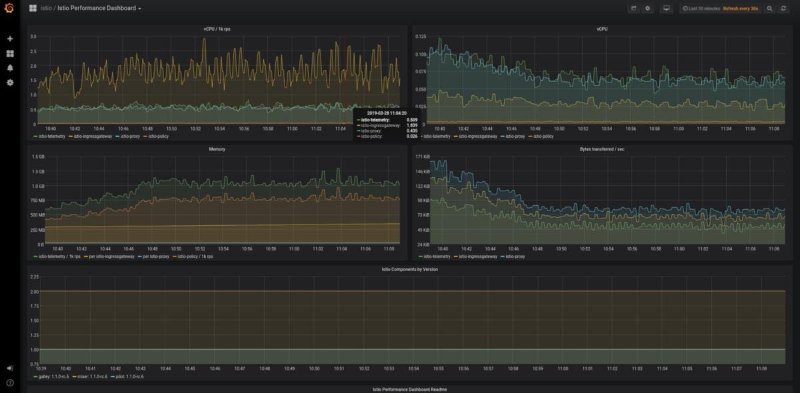Open dashboard settings gear in top bar
The height and width of the screenshot is (393, 800).
pos(647,8)
